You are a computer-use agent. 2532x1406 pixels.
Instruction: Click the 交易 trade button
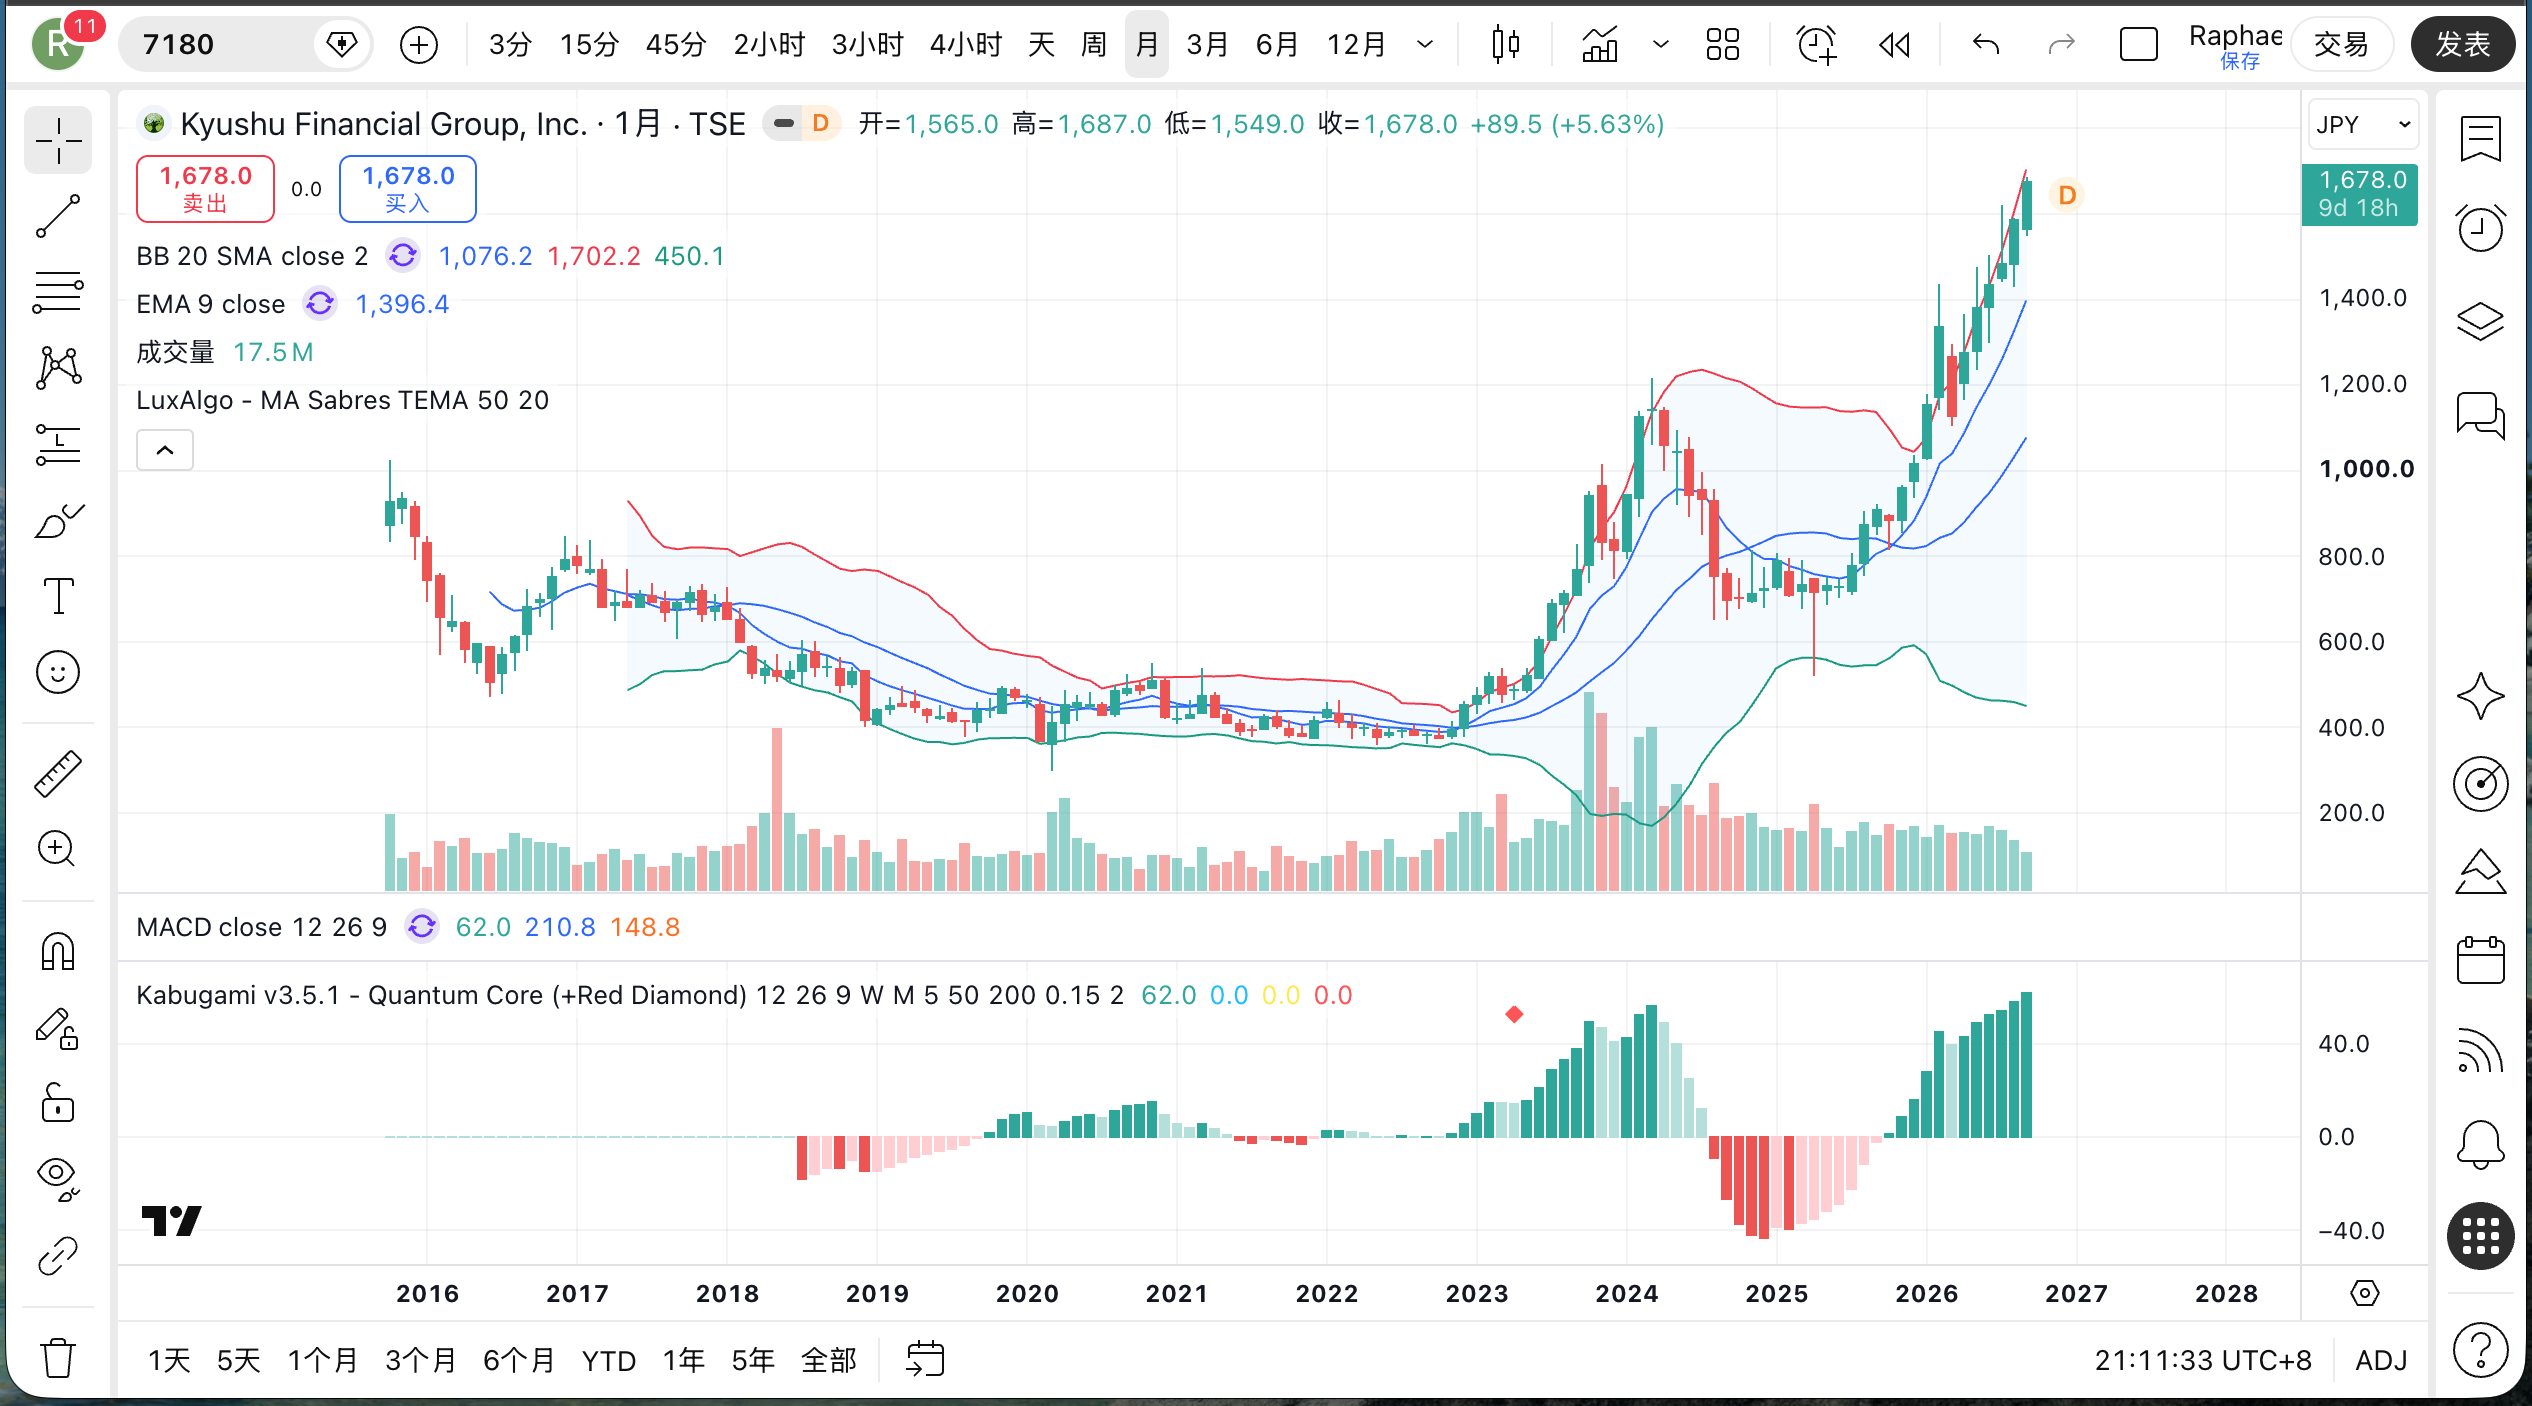[x=2341, y=45]
